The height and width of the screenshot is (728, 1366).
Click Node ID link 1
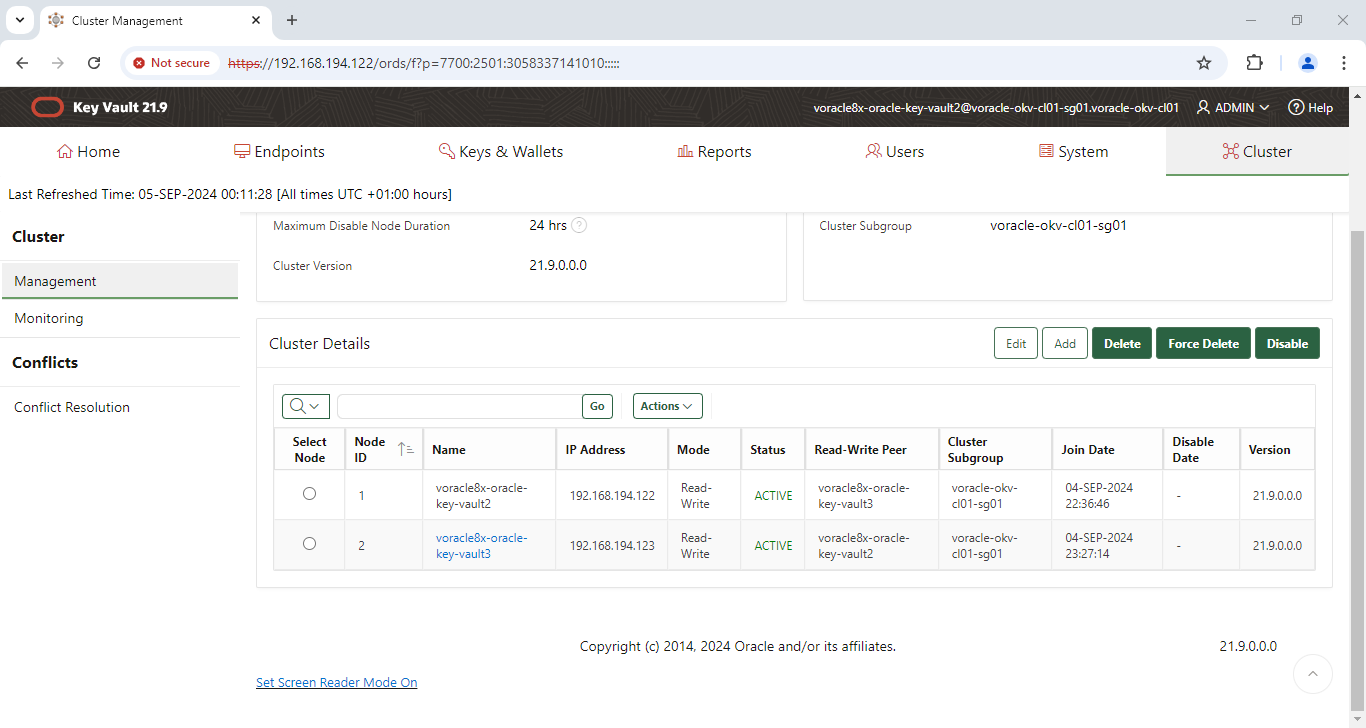361,495
